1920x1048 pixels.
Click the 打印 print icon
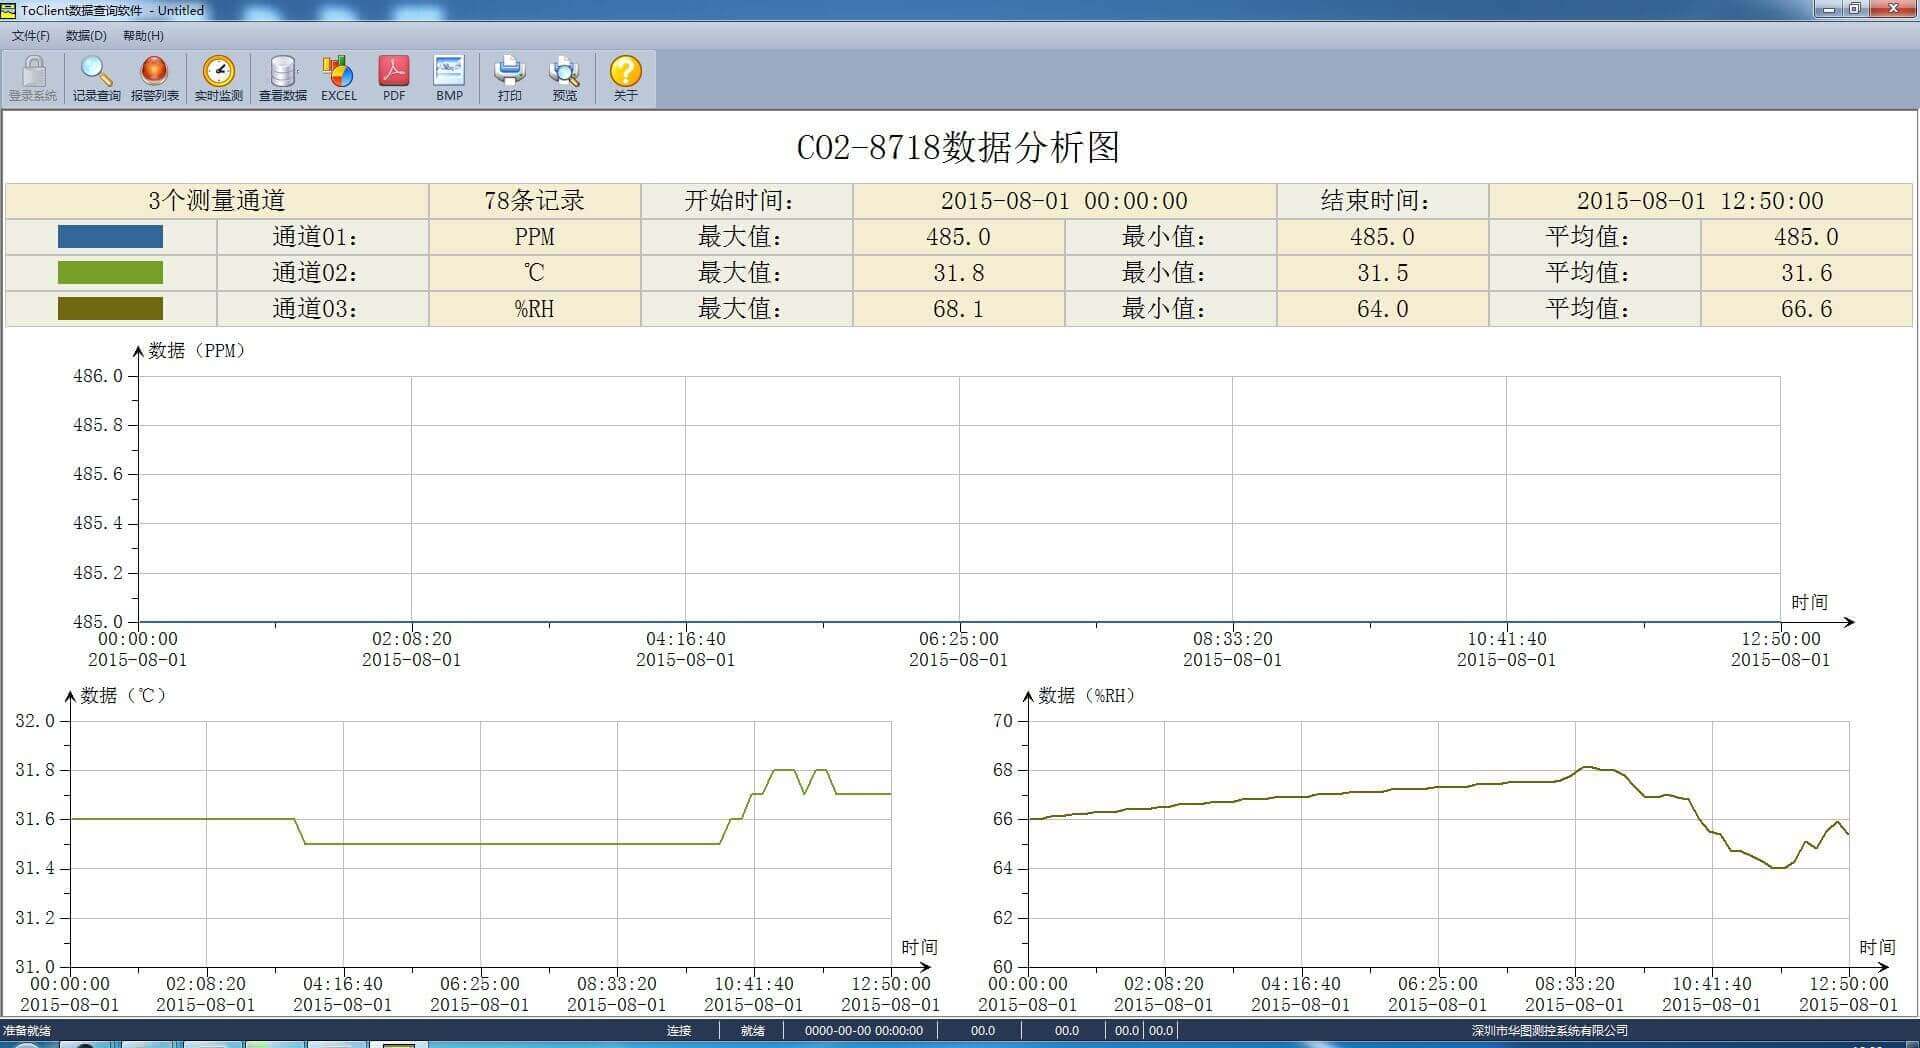[x=509, y=78]
